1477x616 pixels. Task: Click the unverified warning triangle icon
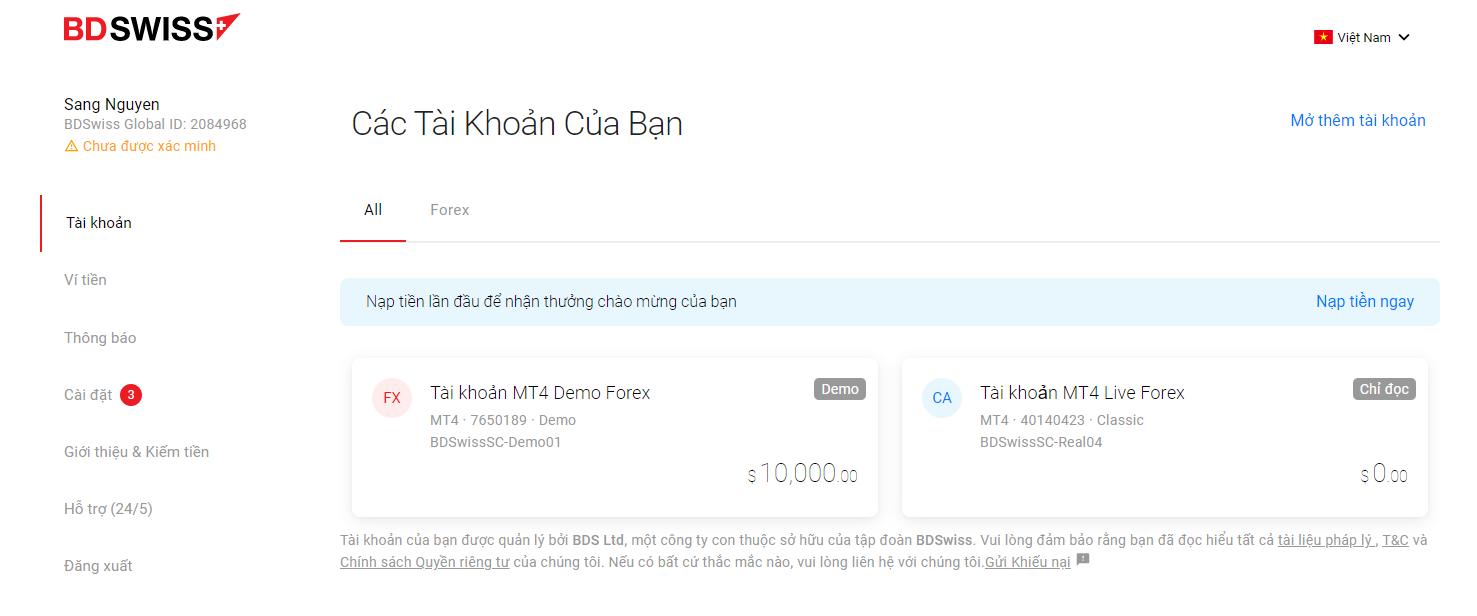(x=71, y=146)
